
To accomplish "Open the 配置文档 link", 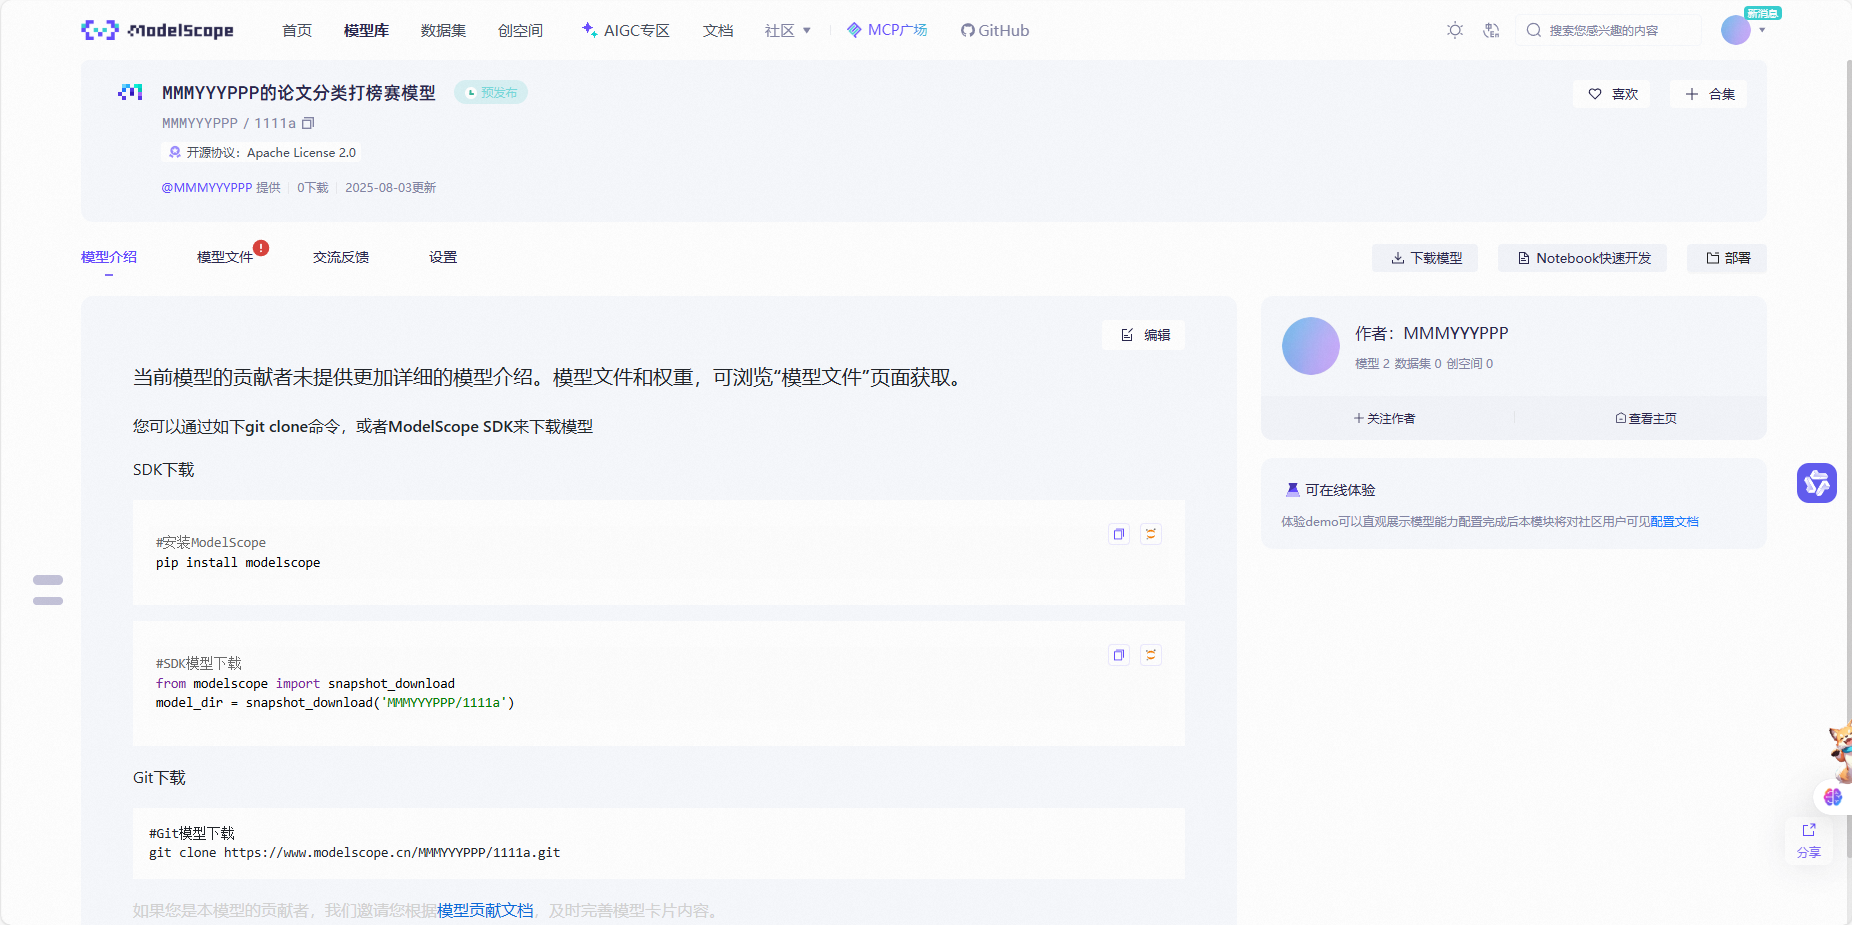I will pos(1674,521).
